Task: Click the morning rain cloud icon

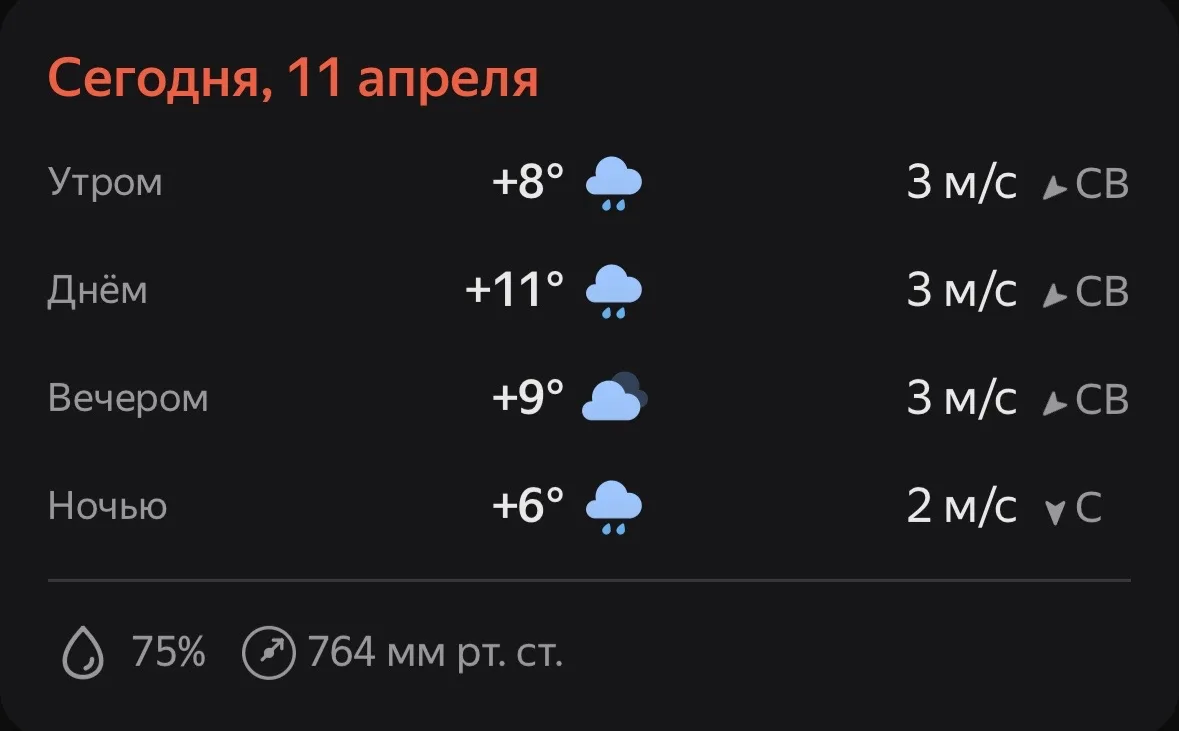Action: point(613,184)
